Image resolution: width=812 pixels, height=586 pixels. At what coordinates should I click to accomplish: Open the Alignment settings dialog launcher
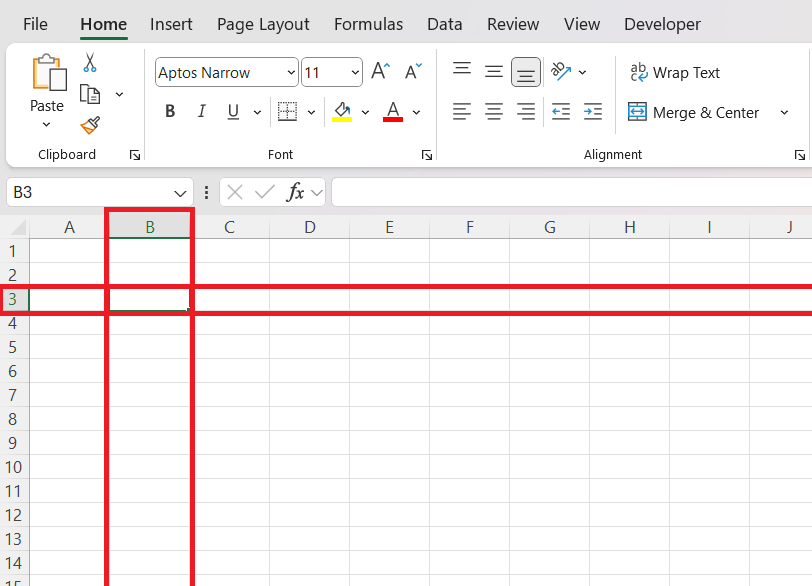(800, 155)
